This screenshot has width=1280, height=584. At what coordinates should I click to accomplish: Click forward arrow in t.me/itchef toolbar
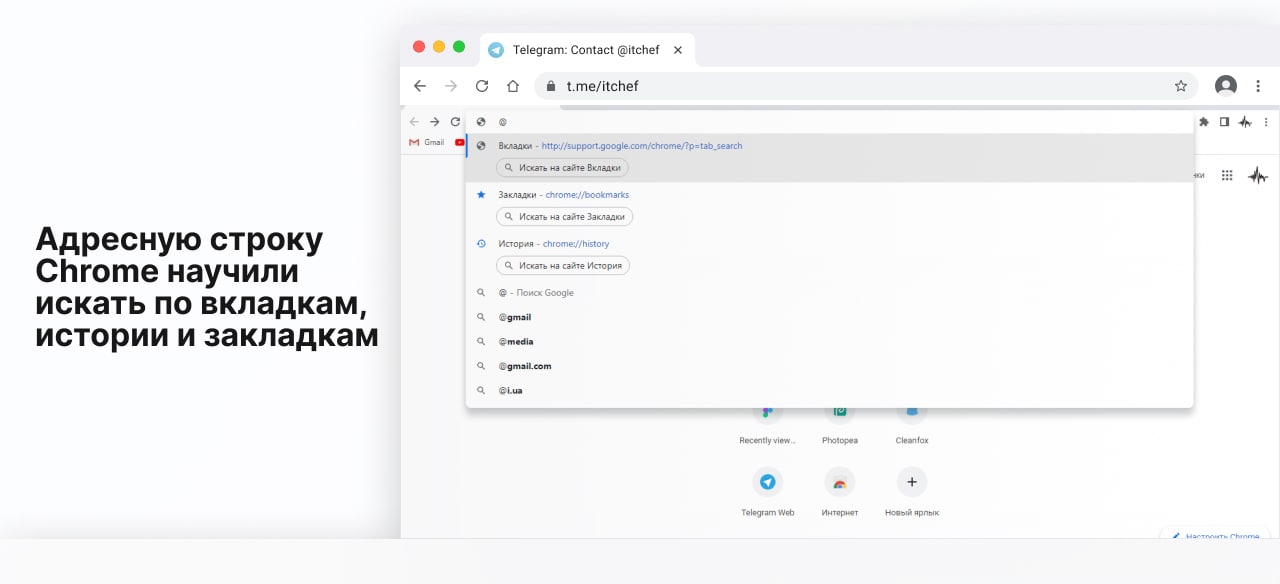coord(451,86)
